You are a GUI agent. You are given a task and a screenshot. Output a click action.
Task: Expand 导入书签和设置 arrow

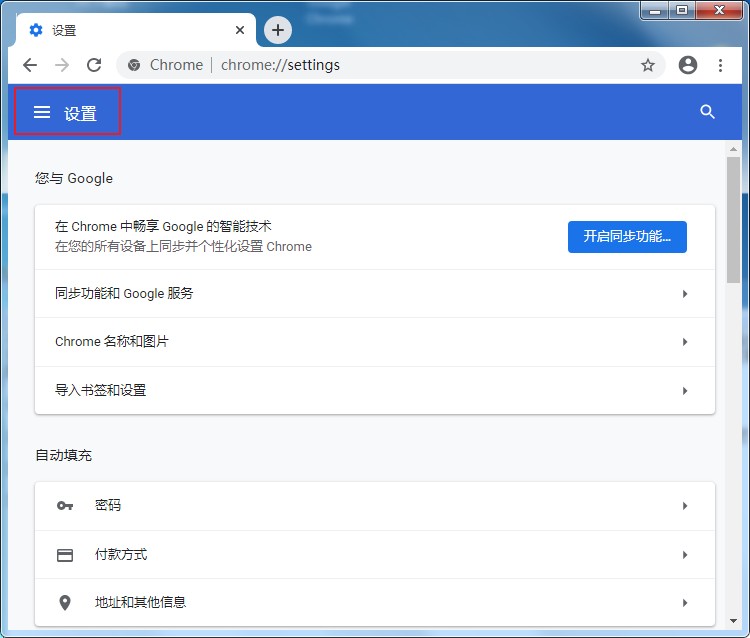pos(685,391)
